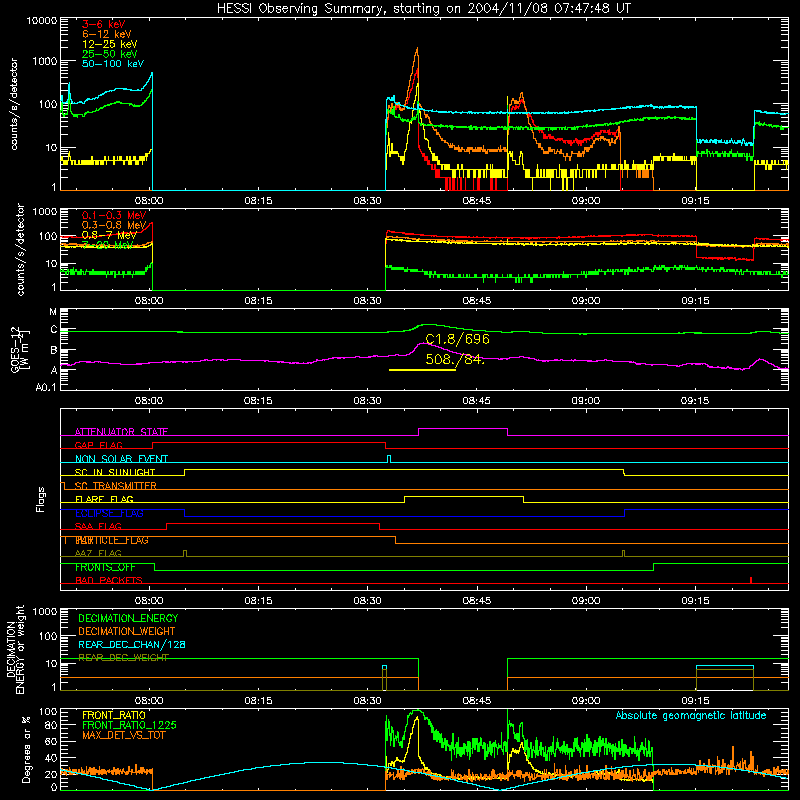
Task: Click the BAD_PACKETS flag label
Action: coord(109,581)
